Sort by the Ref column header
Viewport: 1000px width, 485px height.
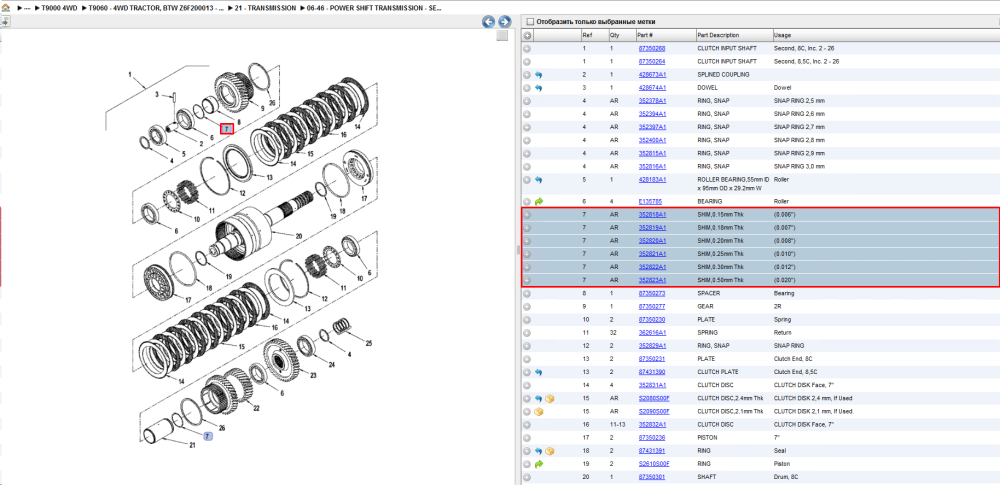pos(593,36)
